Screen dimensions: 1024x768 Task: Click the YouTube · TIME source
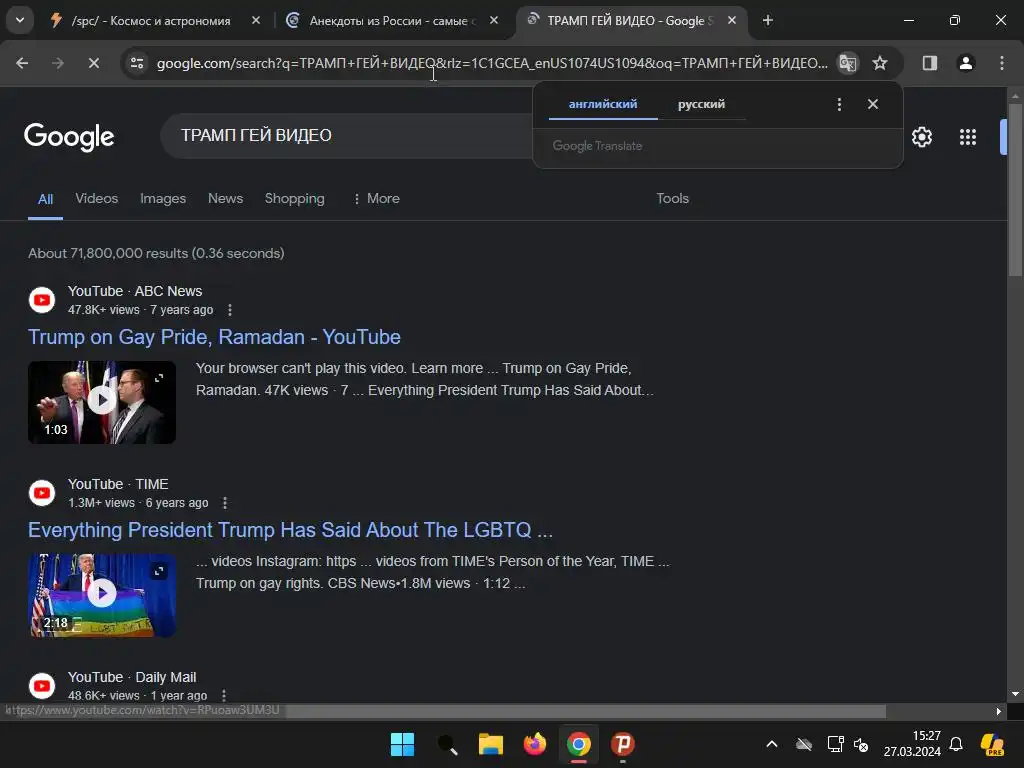(x=118, y=485)
